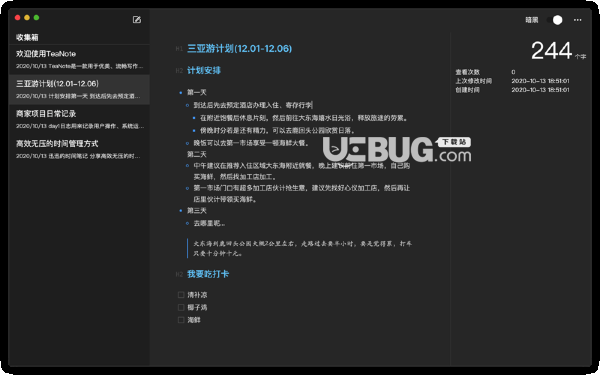This screenshot has width=600, height=375.
Task: Open the 商家项目日常记录 note
Action: [79, 119]
